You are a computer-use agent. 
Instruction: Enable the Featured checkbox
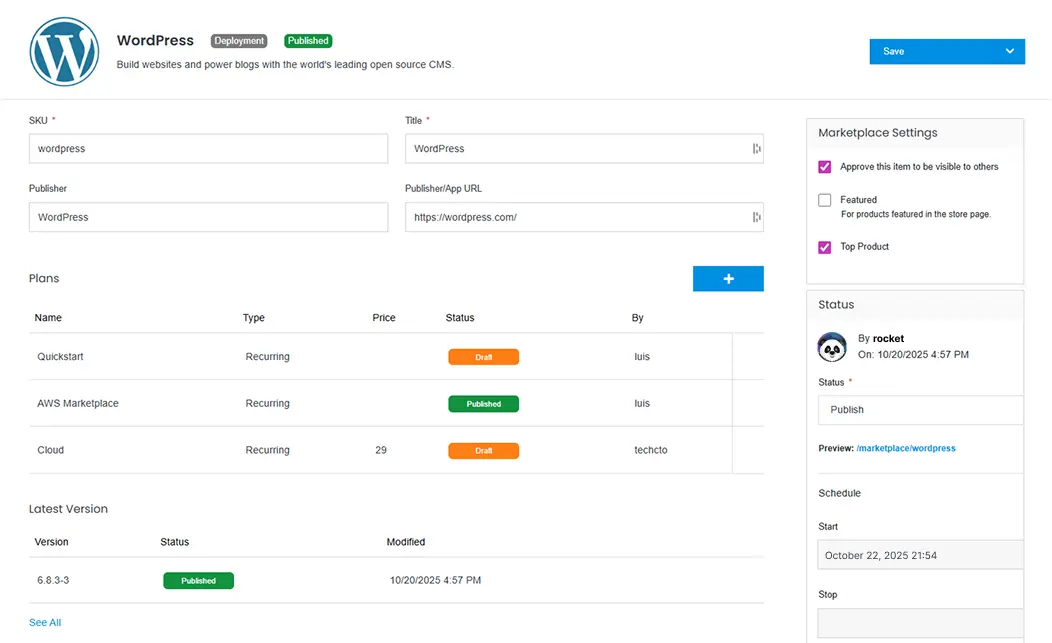(825, 200)
